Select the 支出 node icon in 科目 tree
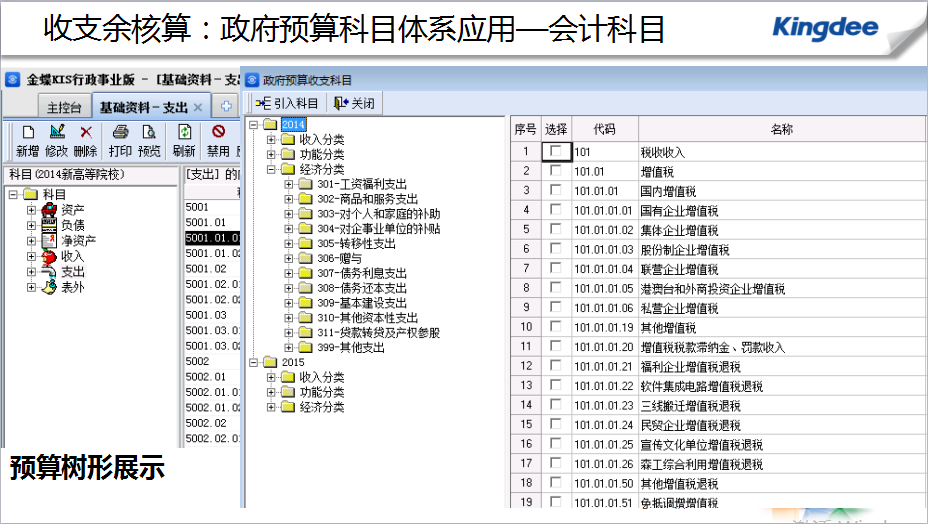Viewport: 928px width, 524px height. [x=49, y=271]
